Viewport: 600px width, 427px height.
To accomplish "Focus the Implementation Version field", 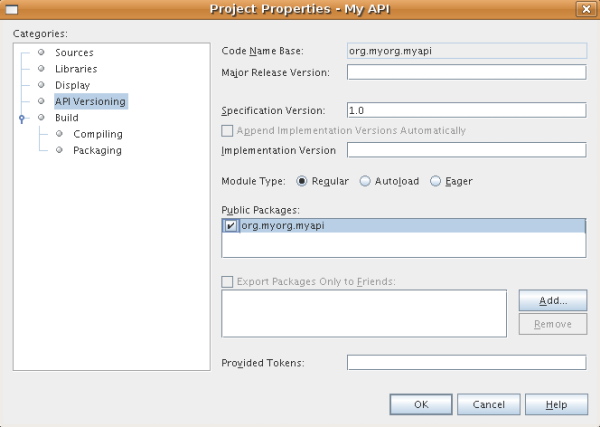I will tap(465, 150).
